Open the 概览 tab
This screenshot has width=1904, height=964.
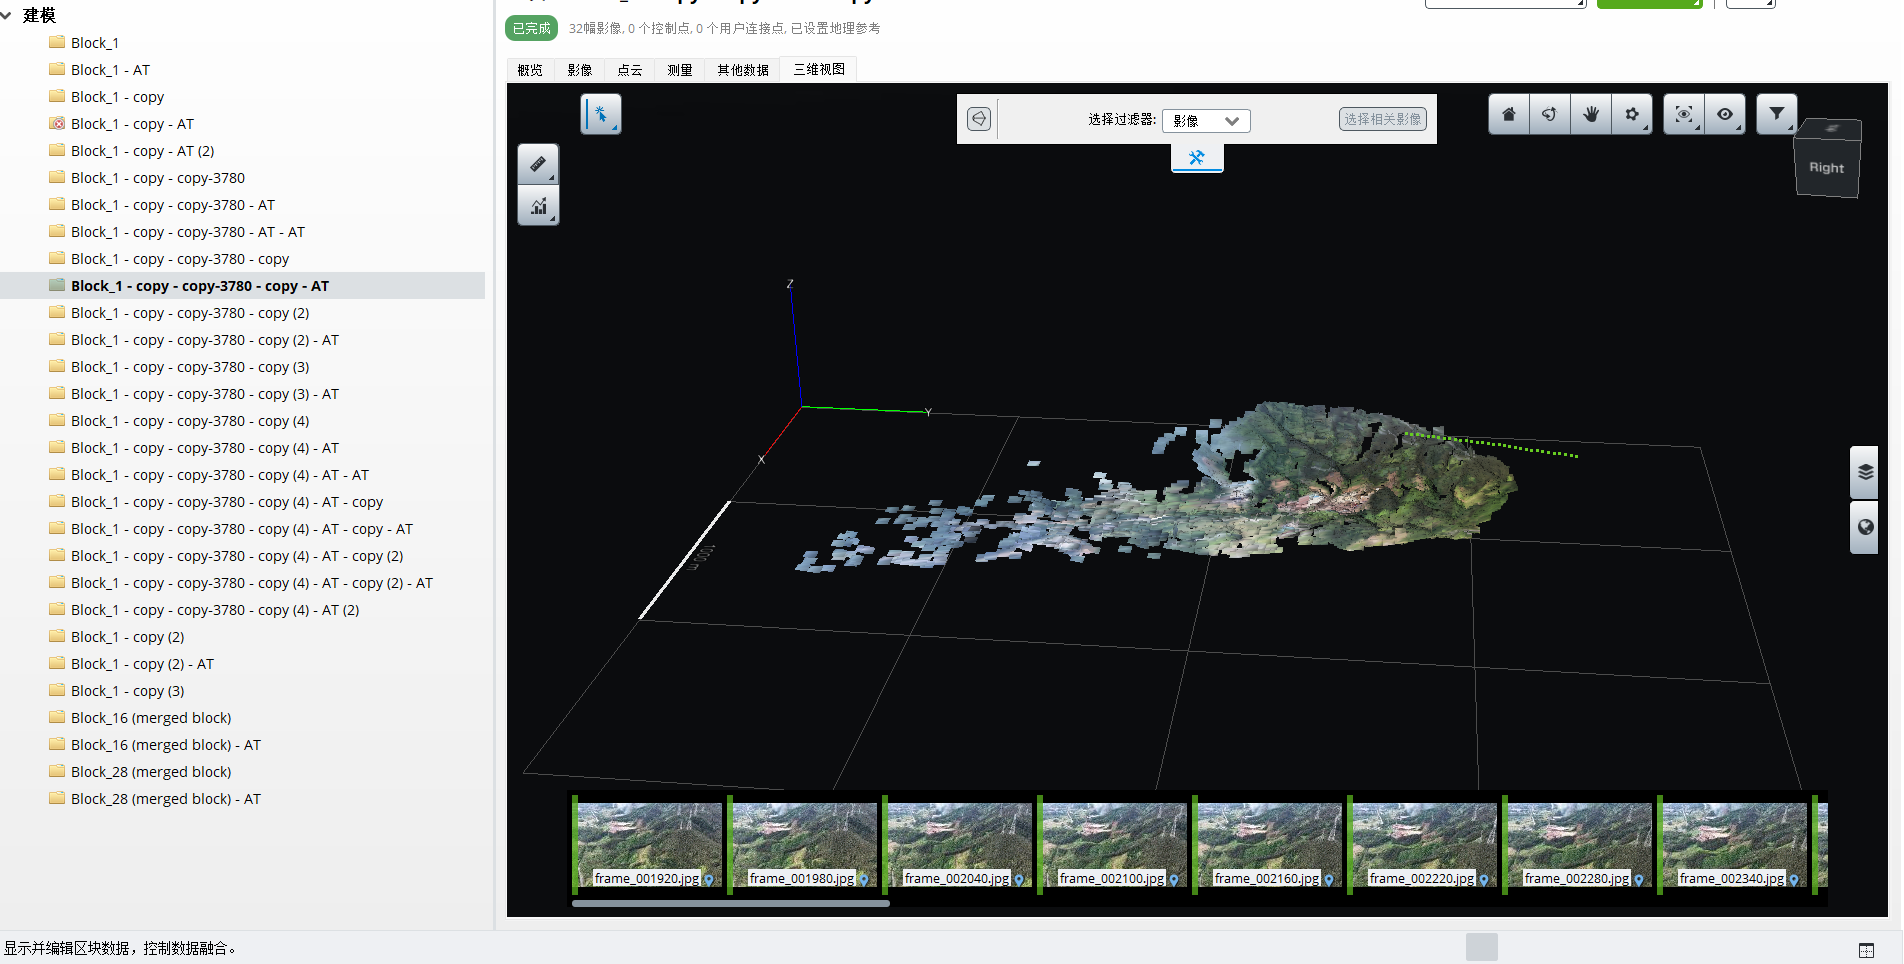click(530, 70)
